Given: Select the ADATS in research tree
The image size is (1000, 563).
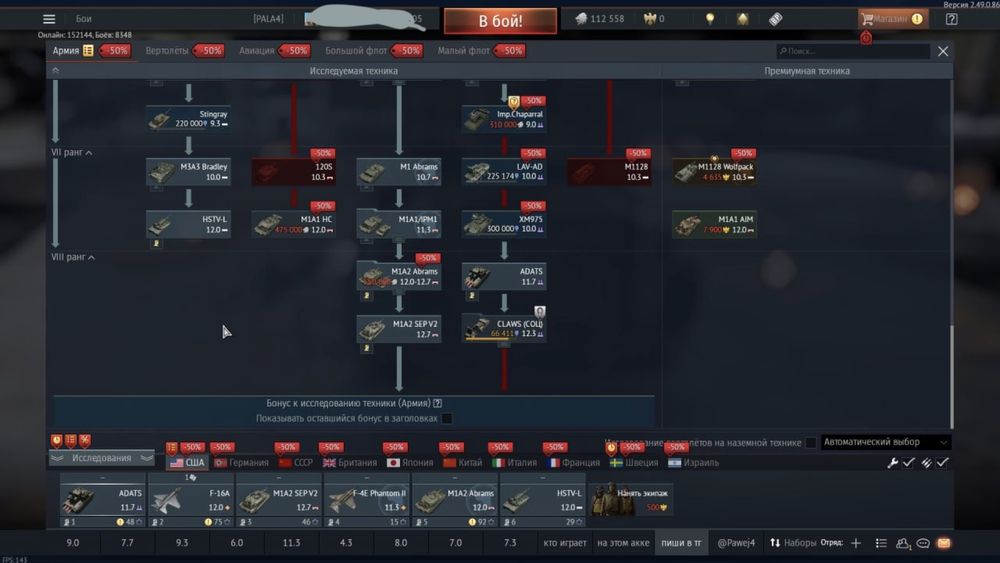Looking at the screenshot, I should coord(504,277).
